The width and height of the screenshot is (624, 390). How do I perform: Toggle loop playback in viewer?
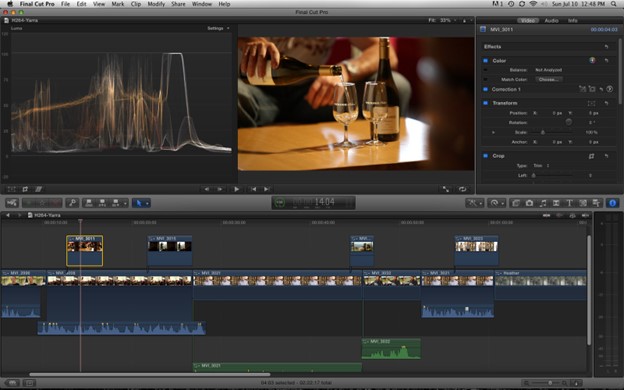click(462, 189)
